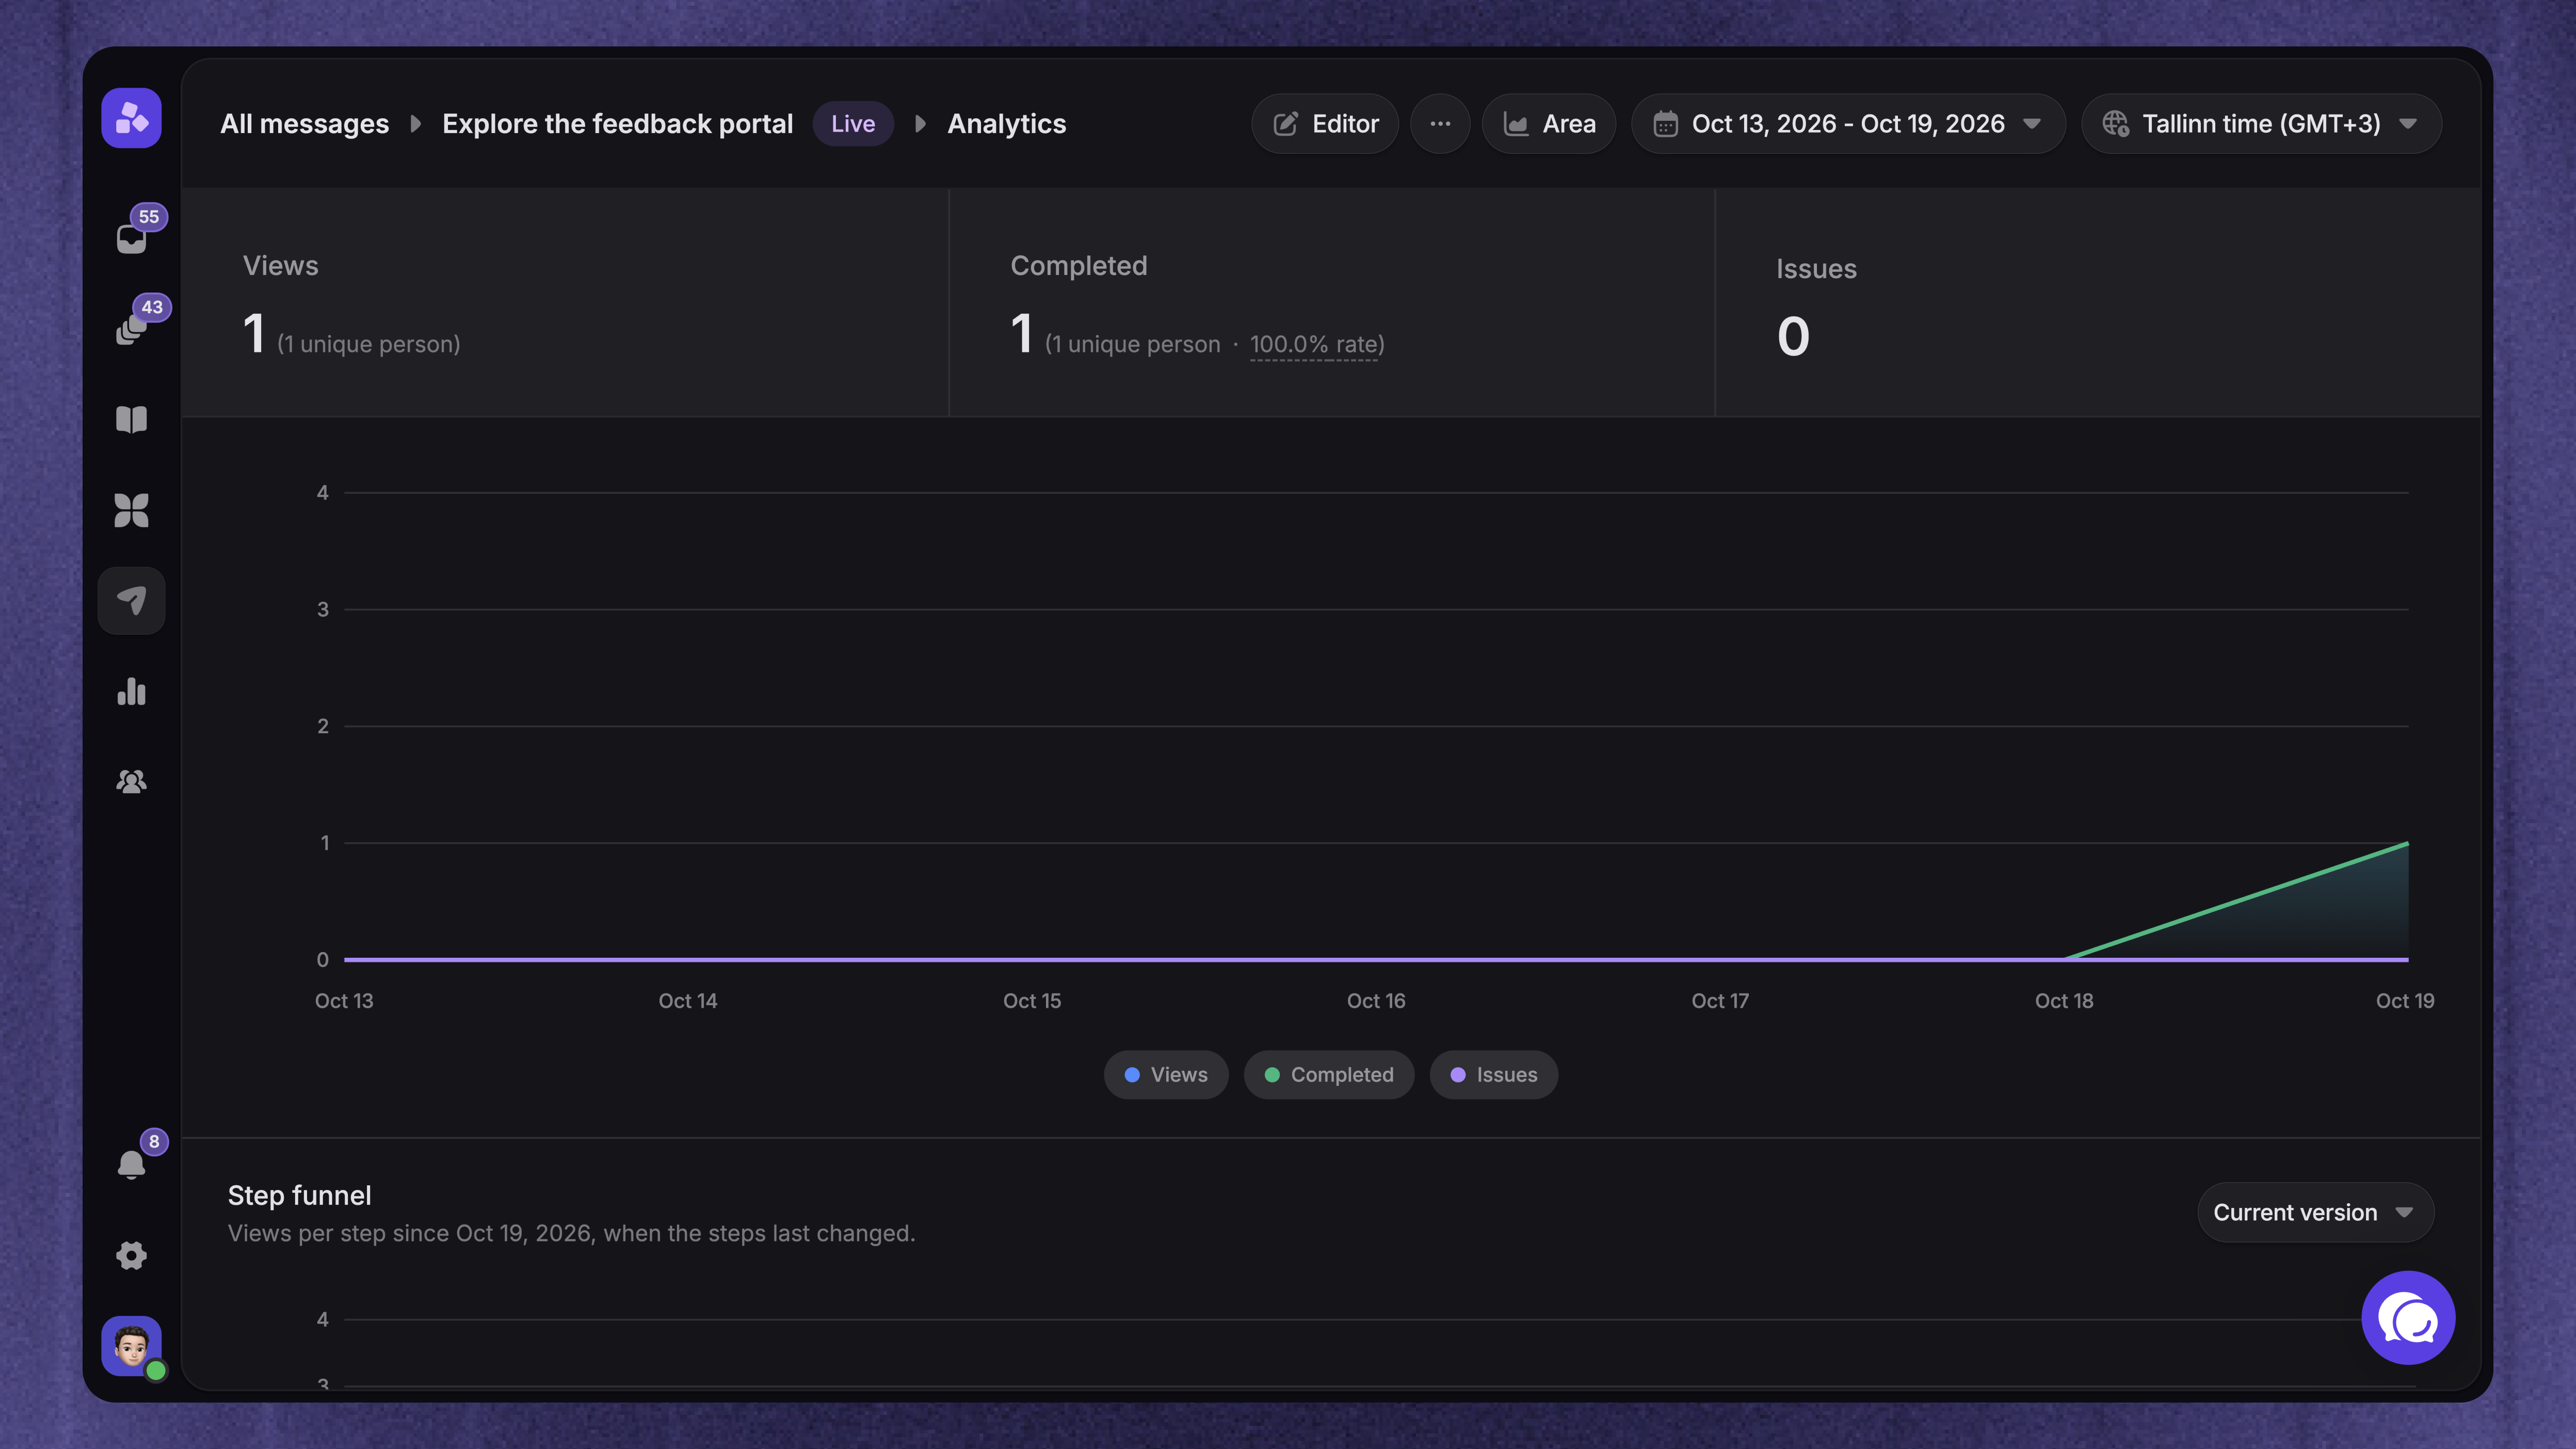Click the '(1 unique person)' text under Views

click(369, 345)
